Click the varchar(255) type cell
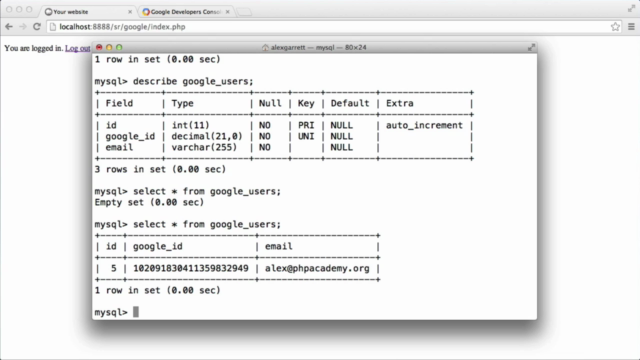 tap(204, 147)
